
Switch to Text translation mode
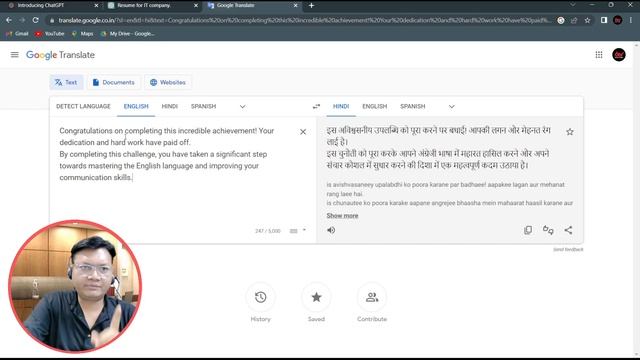[x=66, y=82]
